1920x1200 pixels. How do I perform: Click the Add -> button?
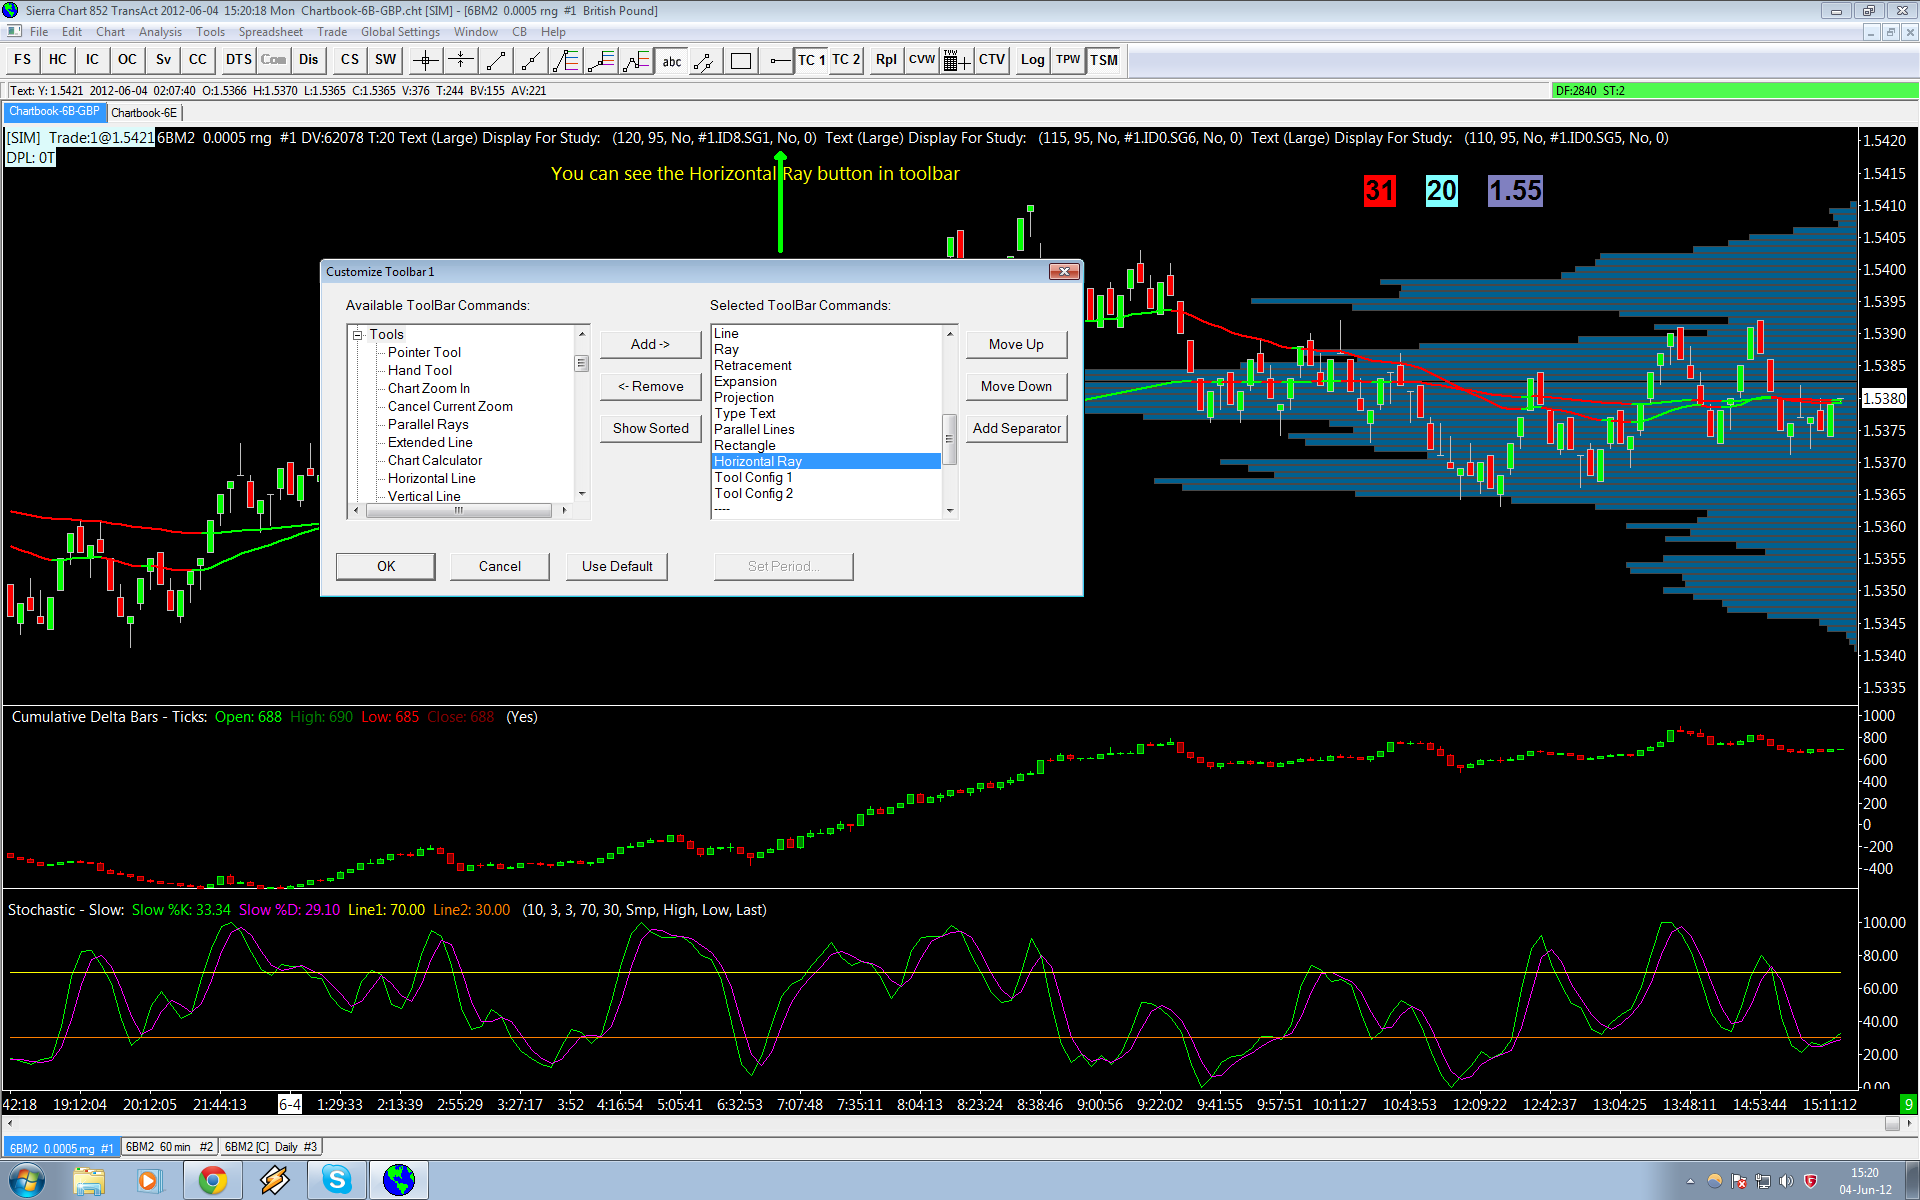click(650, 344)
